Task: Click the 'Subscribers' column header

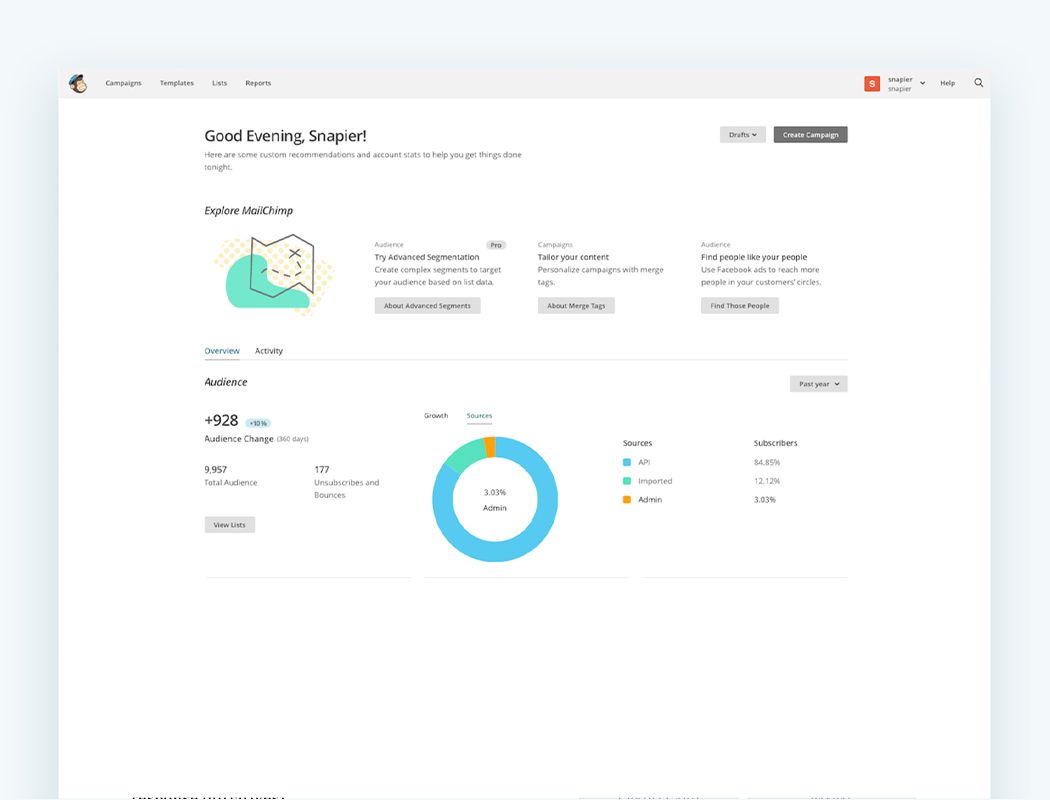Action: pos(775,443)
